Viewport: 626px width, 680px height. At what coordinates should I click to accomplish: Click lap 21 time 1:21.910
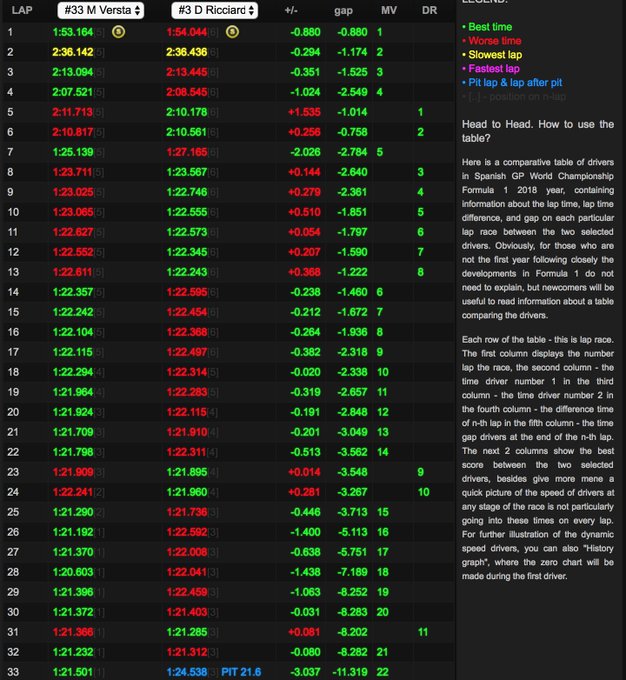[187, 432]
